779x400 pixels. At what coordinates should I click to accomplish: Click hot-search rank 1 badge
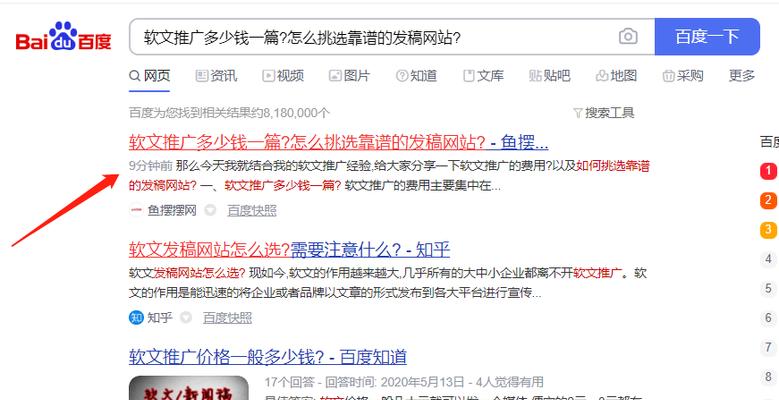tap(769, 171)
